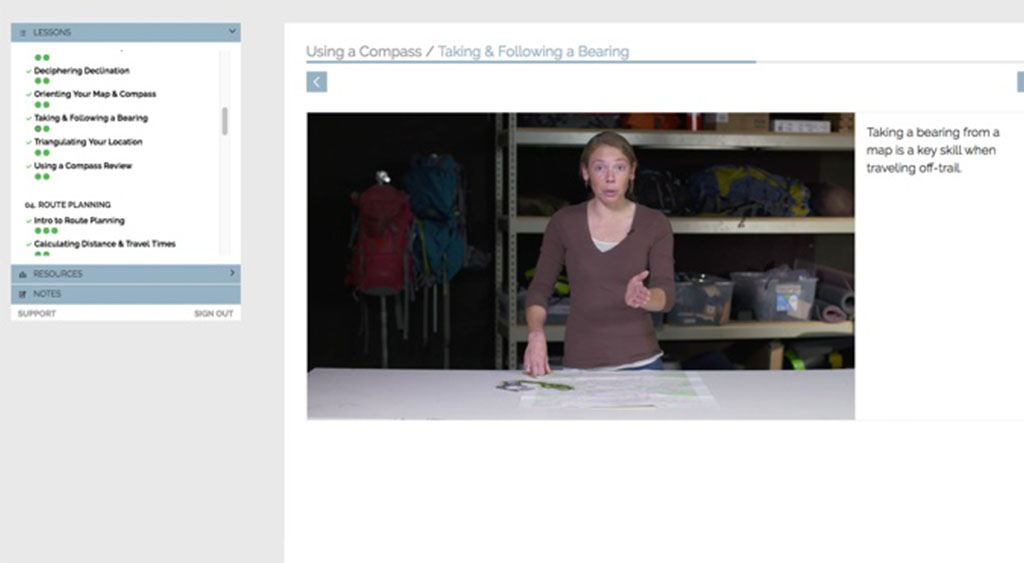Click Sign Out
This screenshot has height=563, width=1024.
tap(213, 314)
